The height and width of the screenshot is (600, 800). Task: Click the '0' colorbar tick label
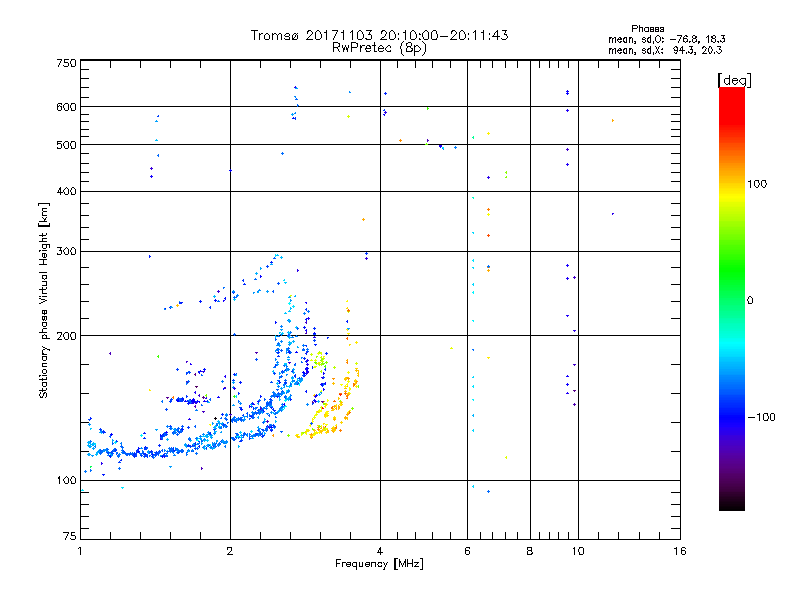coord(749,301)
